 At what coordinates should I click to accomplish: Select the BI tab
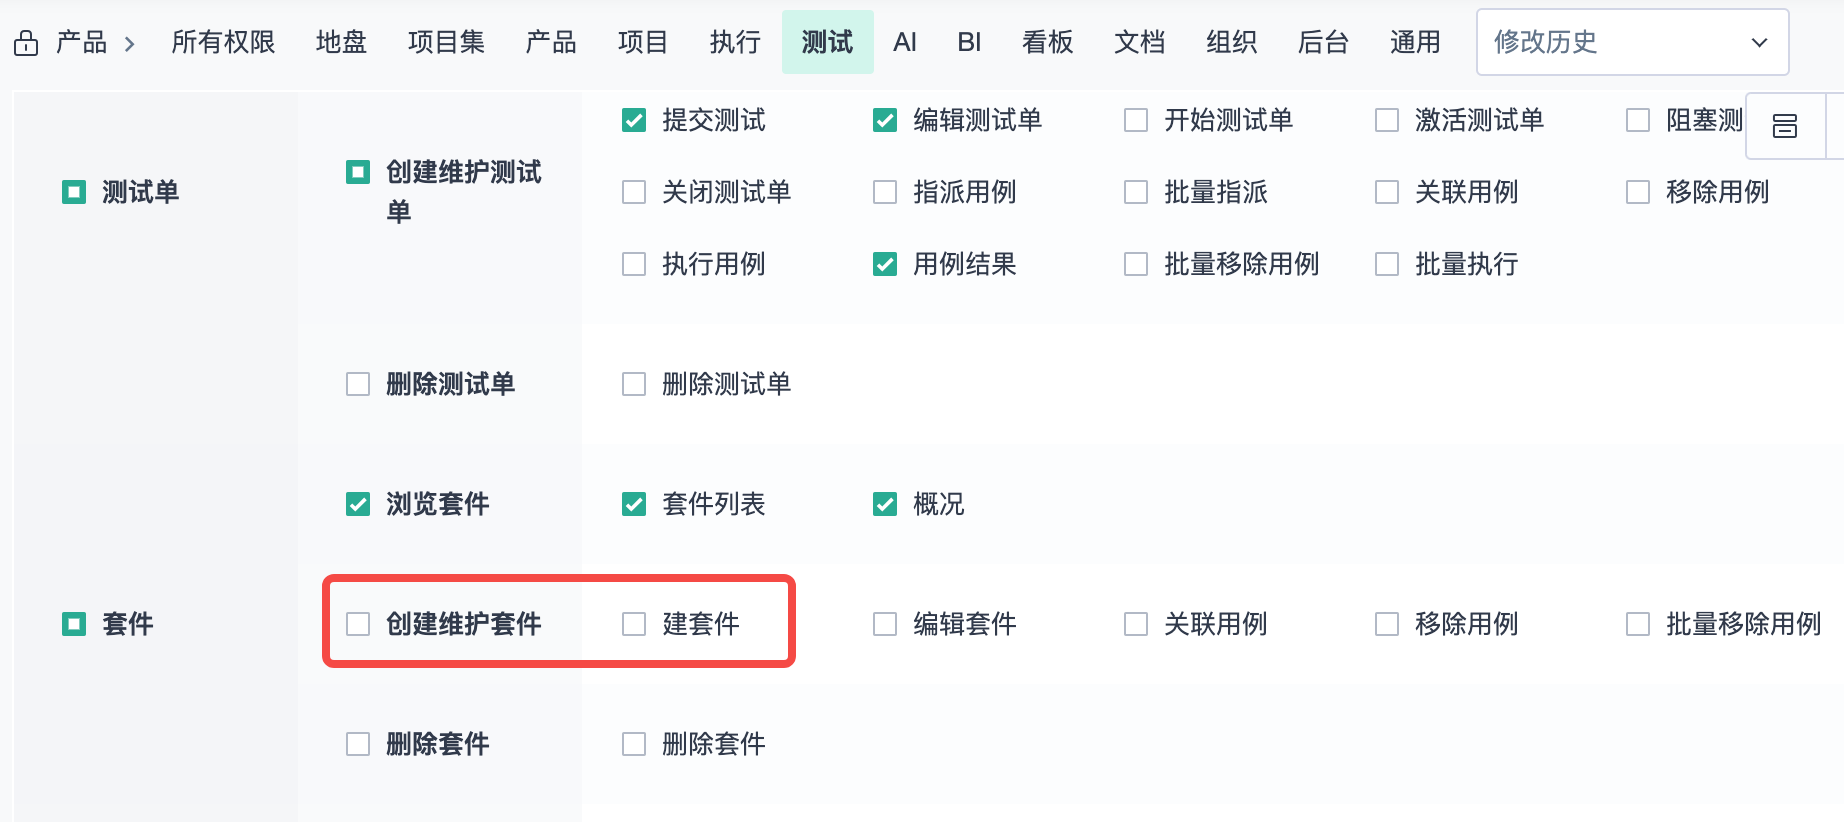click(968, 42)
